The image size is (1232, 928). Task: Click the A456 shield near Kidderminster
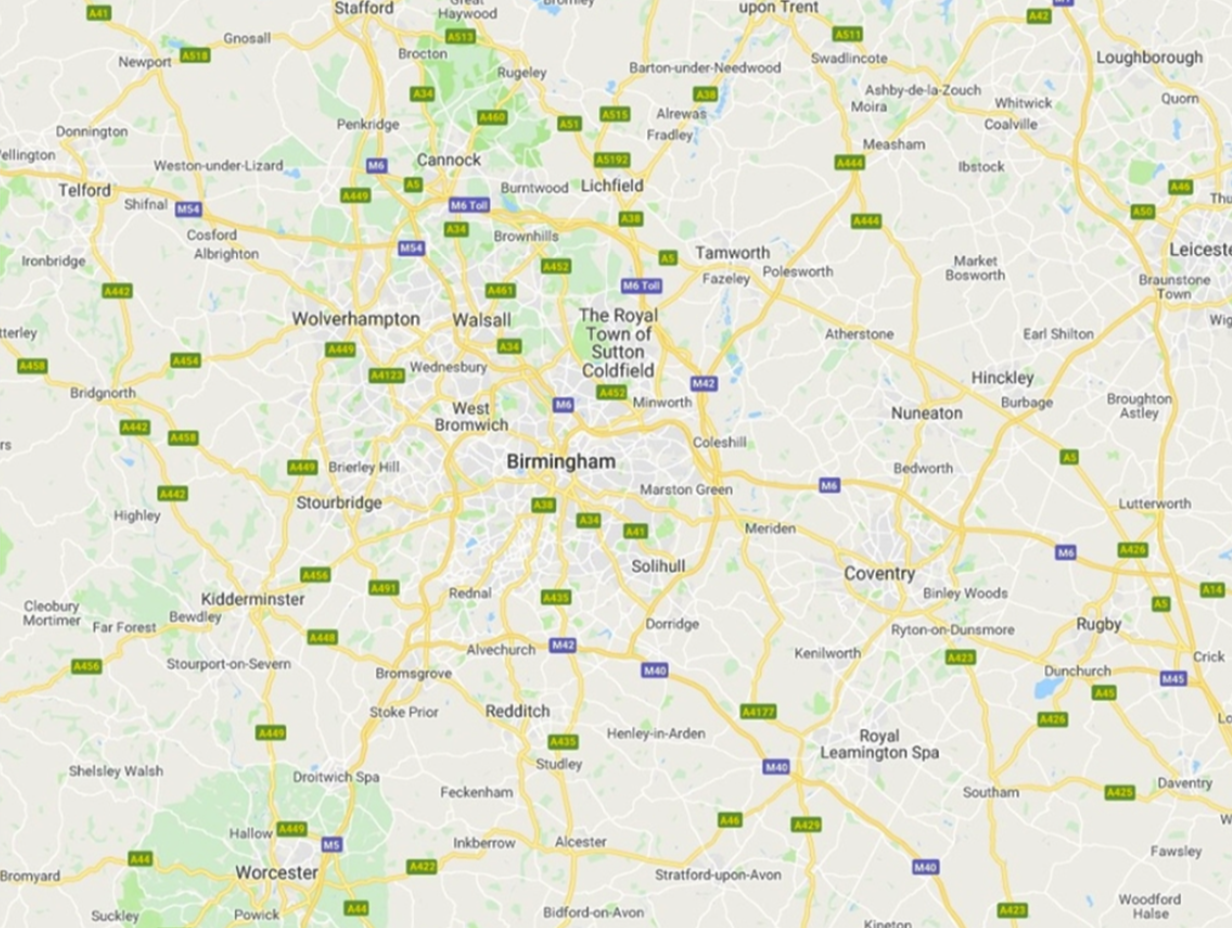click(x=316, y=575)
